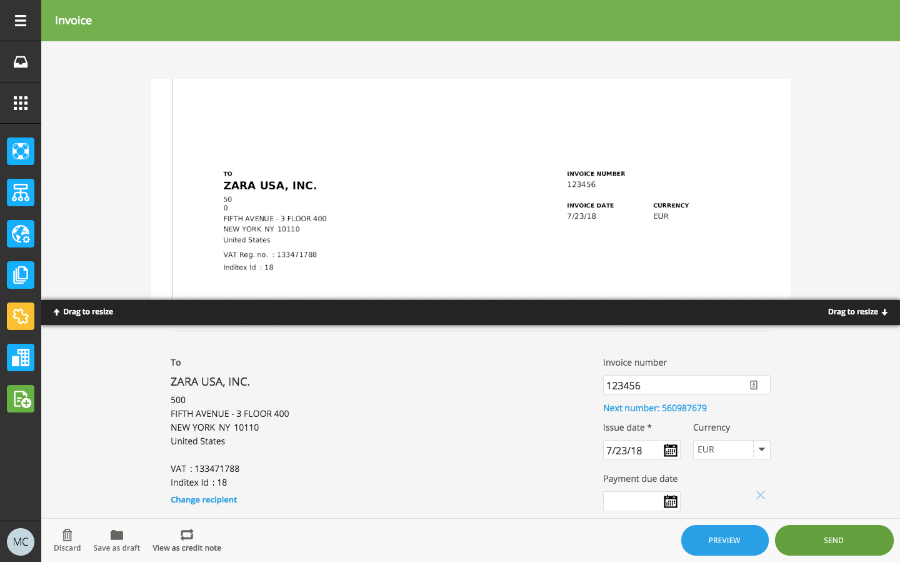The image size is (900, 562).
Task: Save invoice as draft
Action: [x=117, y=540]
